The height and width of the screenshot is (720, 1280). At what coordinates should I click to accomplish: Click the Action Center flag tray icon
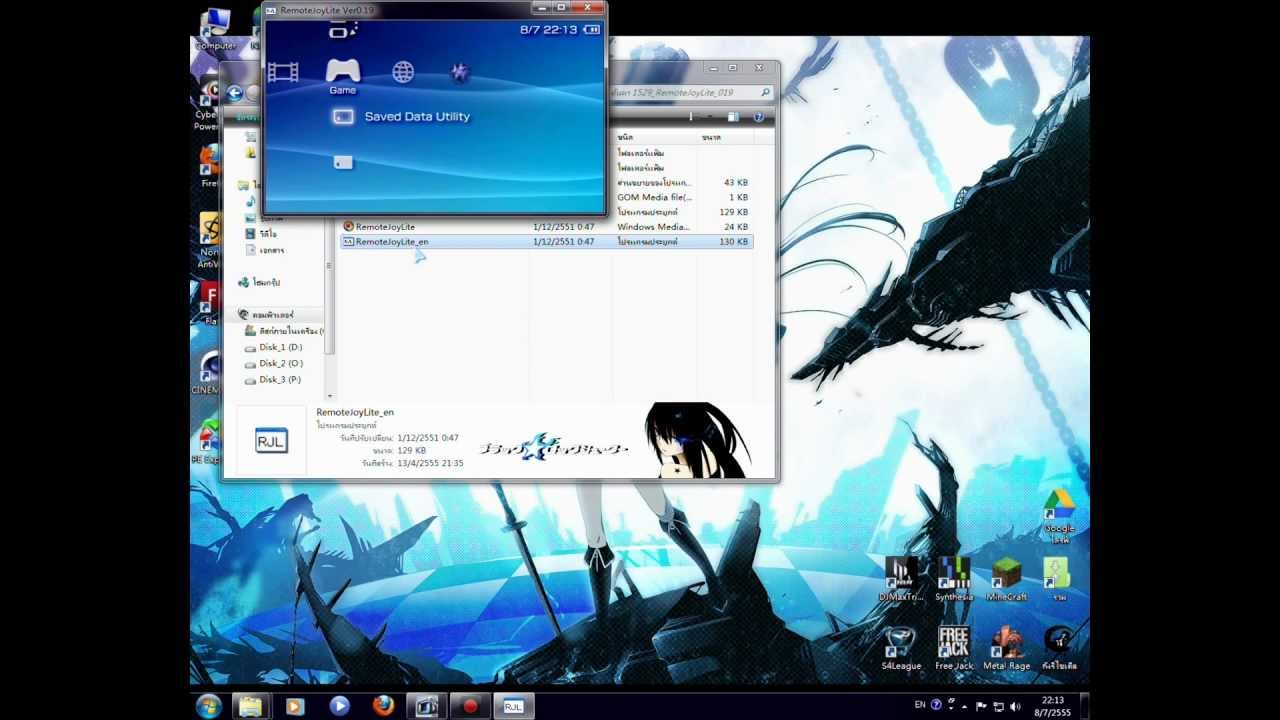click(982, 706)
